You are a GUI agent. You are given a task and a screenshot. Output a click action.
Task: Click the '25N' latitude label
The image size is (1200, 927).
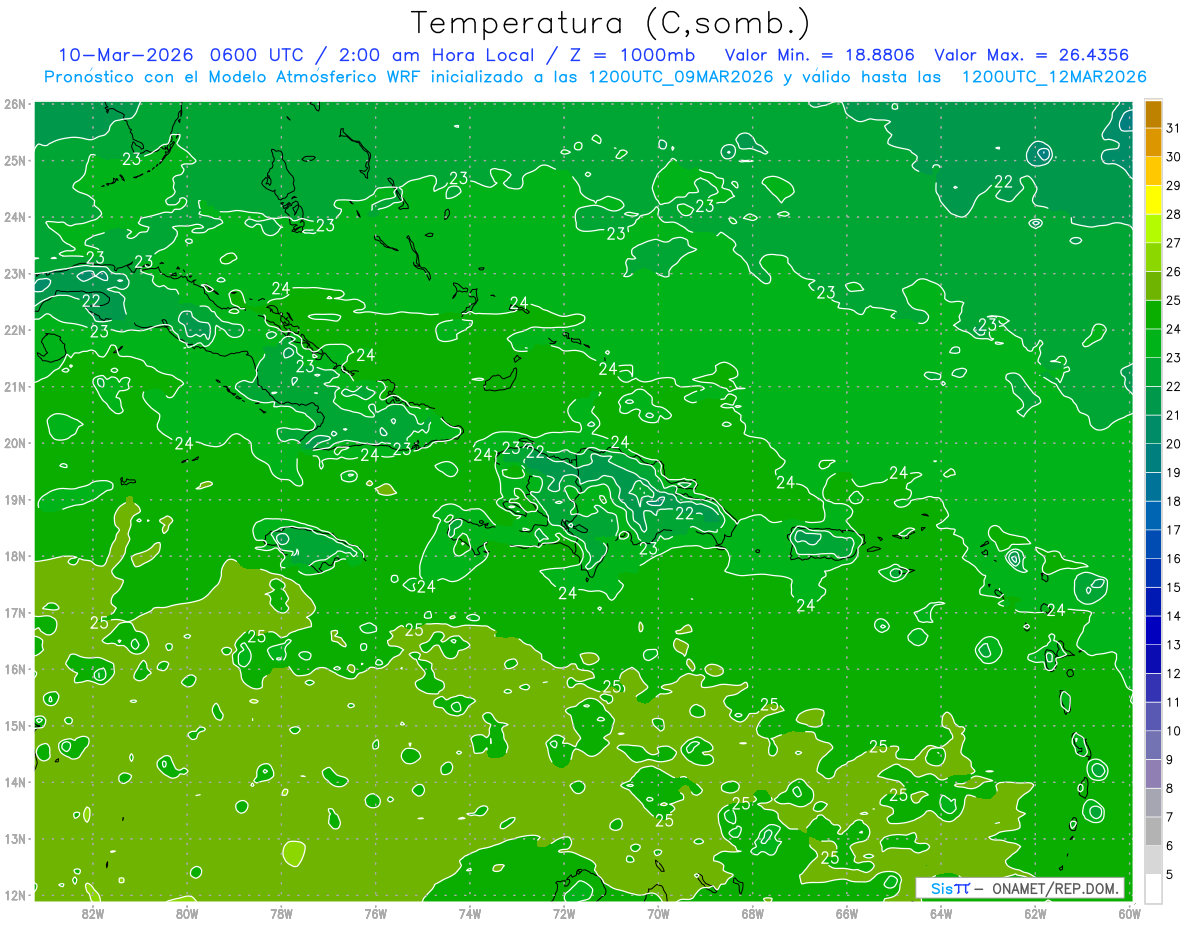coord(15,160)
